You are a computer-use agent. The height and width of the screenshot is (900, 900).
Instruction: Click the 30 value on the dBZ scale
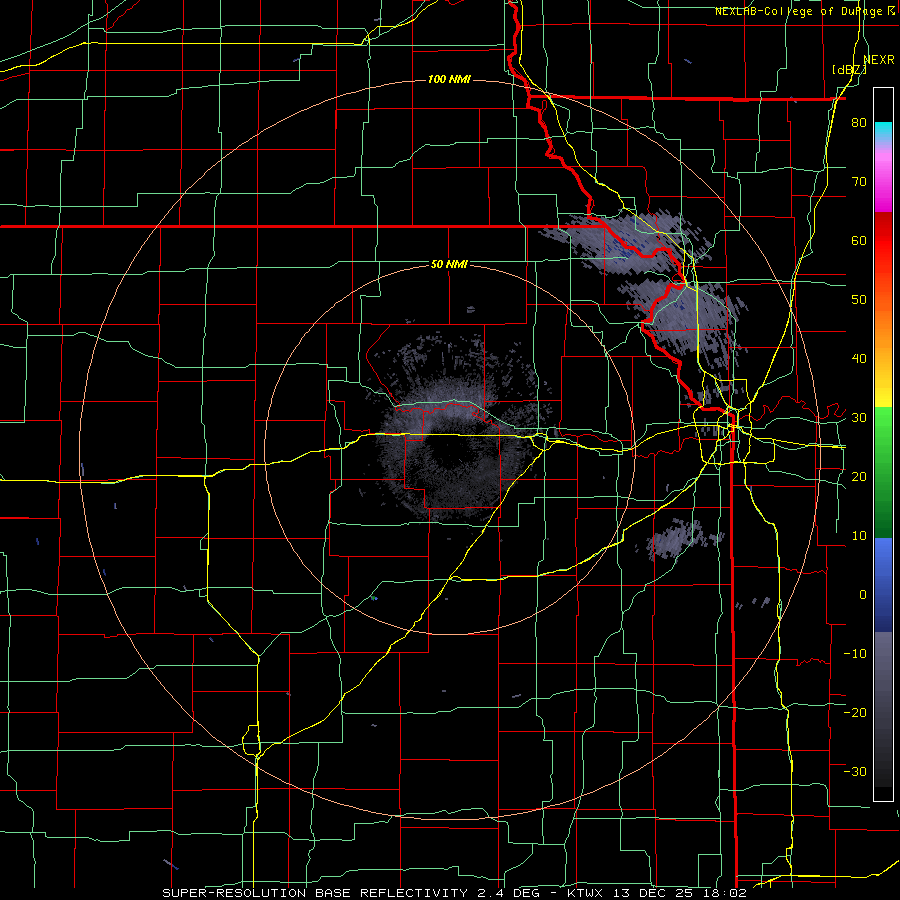click(x=859, y=418)
